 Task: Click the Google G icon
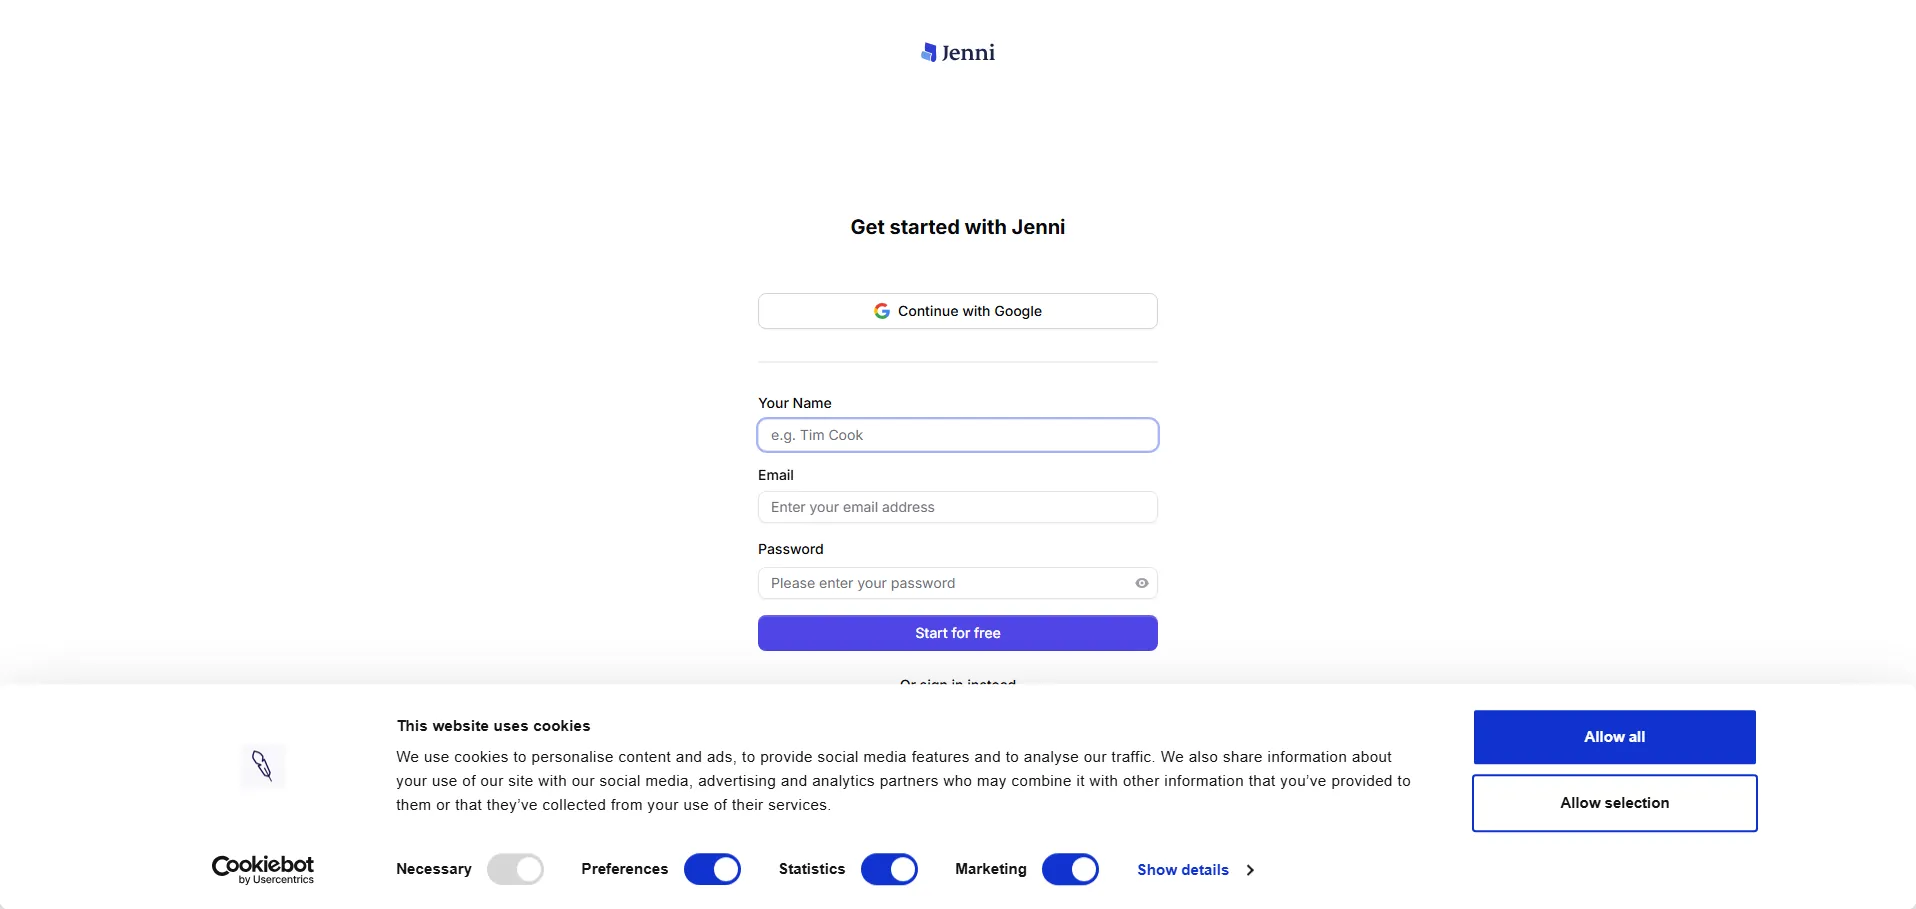881,311
